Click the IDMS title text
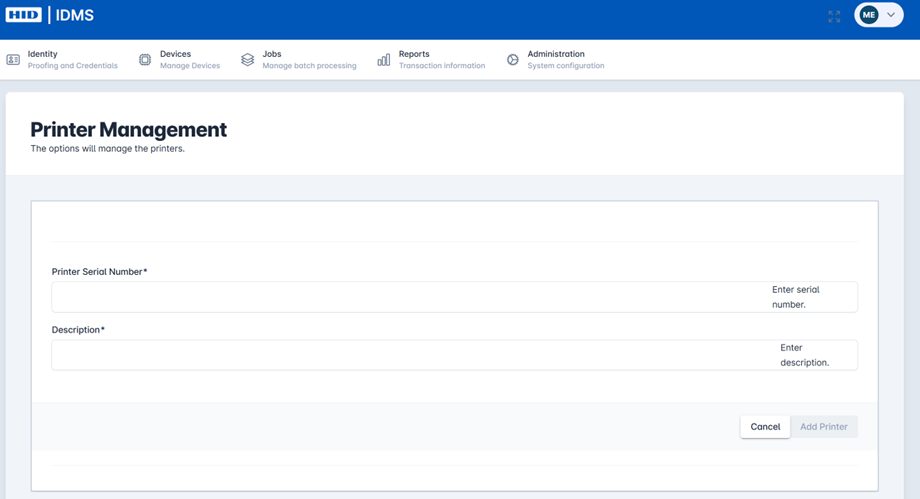Viewport: 920px width, 499px height. coord(75,15)
